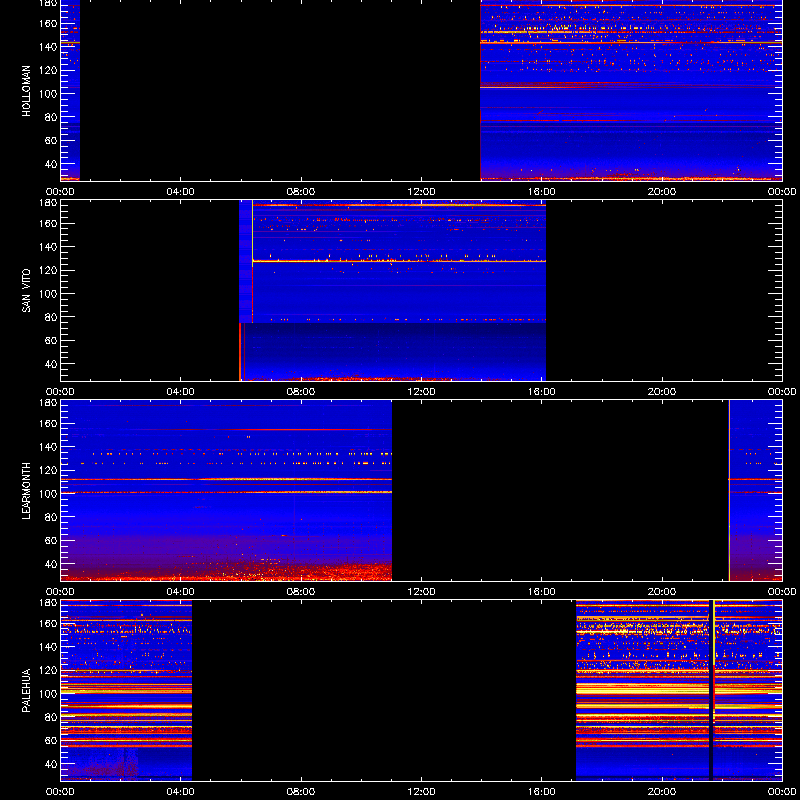Screen dimensions: 800x800
Task: Click 20:00 tick label under San Vito panel
Action: tap(662, 392)
